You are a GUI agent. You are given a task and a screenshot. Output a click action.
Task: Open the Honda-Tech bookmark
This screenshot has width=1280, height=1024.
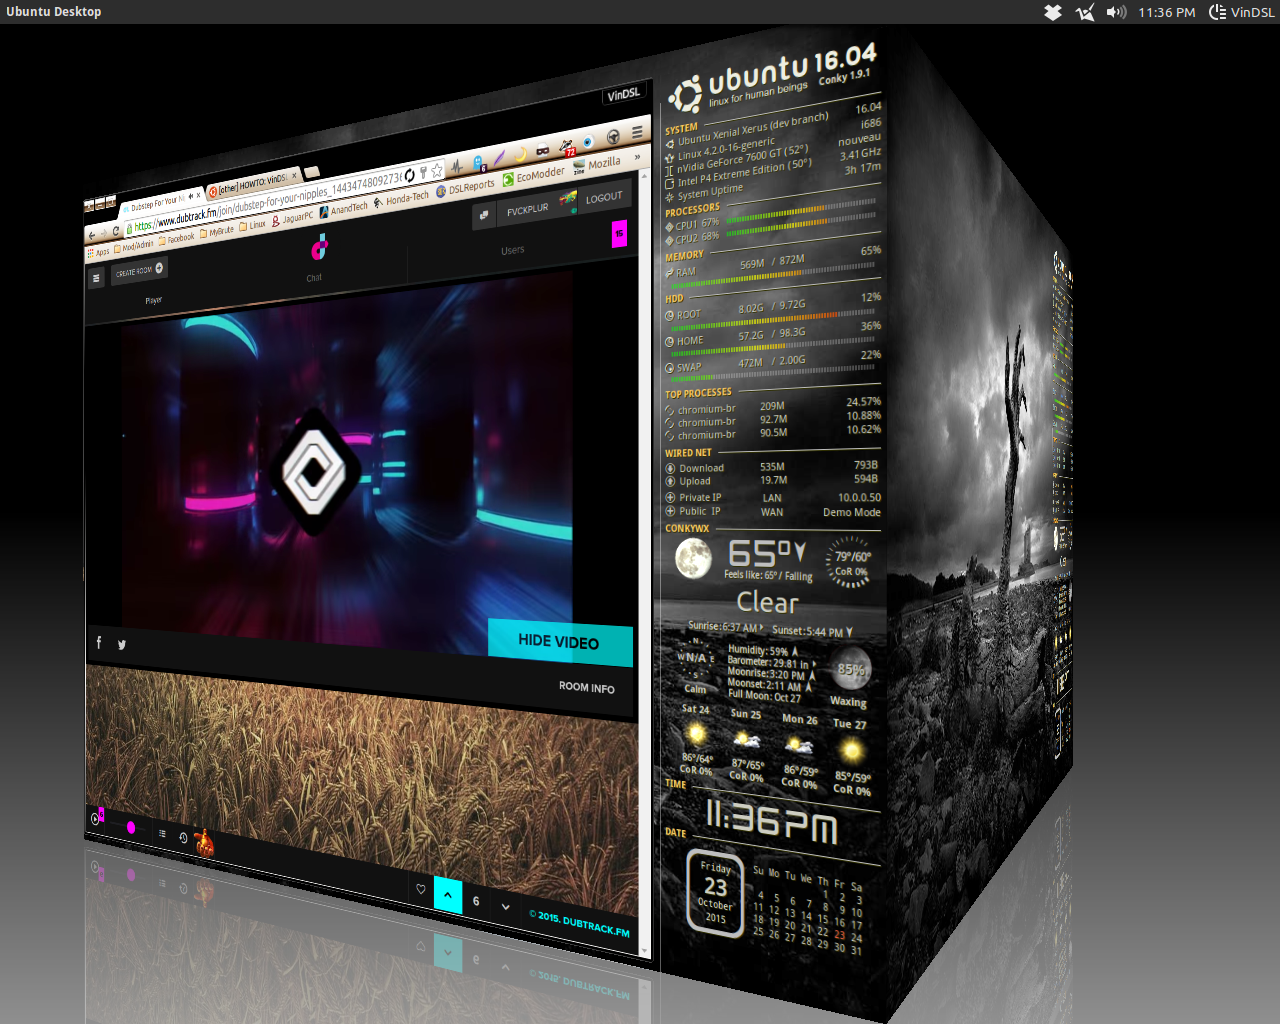(401, 199)
